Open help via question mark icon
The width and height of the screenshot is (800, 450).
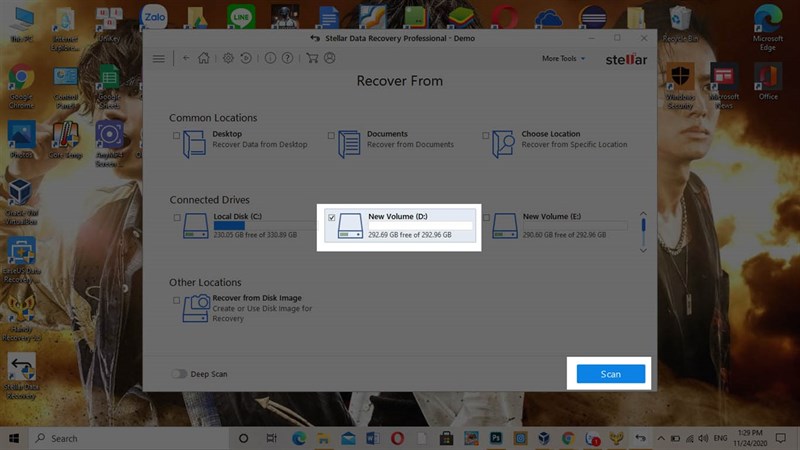(x=288, y=58)
